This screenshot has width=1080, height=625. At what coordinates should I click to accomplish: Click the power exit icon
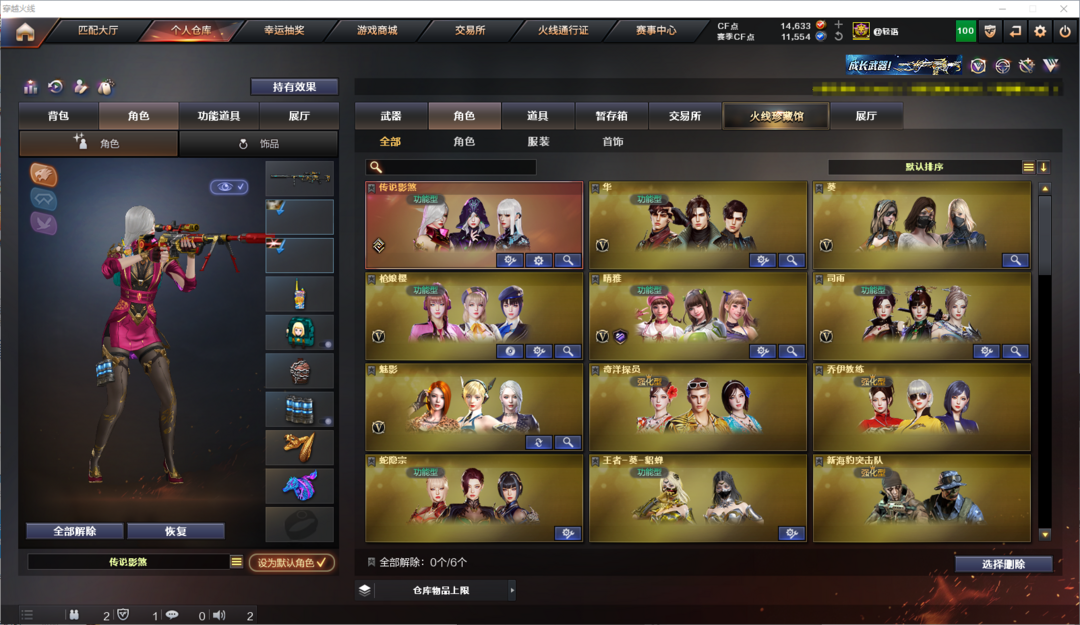tap(1065, 31)
